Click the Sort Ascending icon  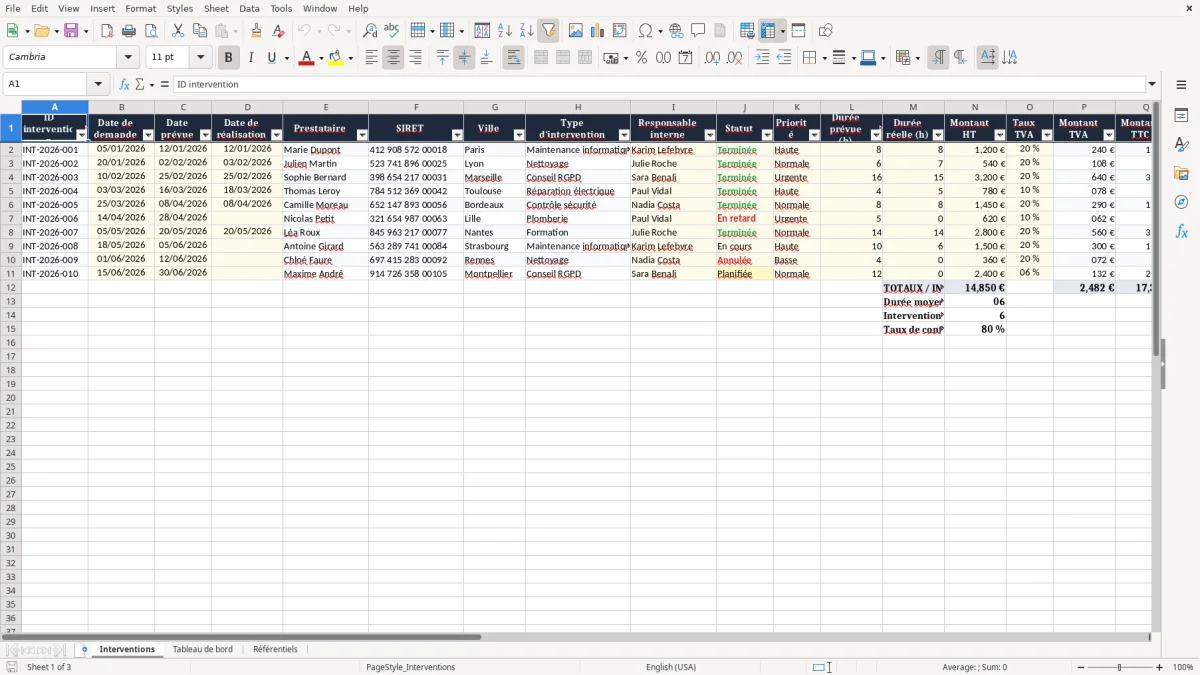(x=505, y=31)
